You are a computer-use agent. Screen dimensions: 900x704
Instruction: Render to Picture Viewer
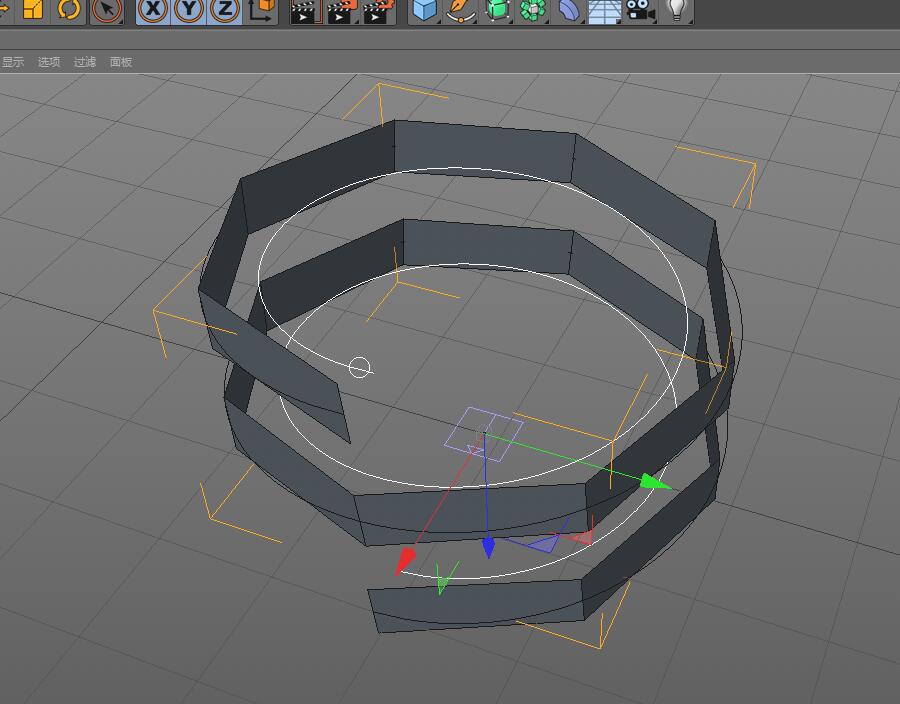(x=340, y=11)
